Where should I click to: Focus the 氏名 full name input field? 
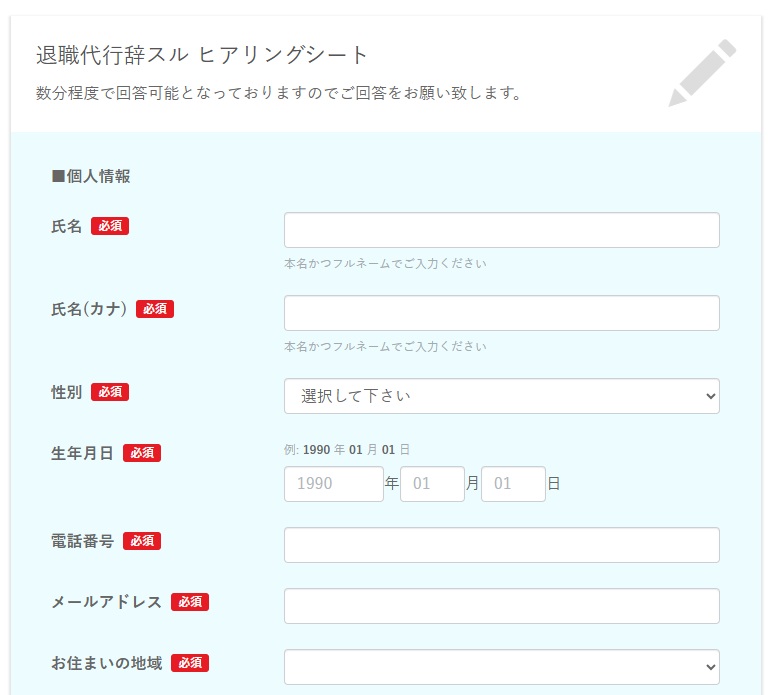[501, 230]
